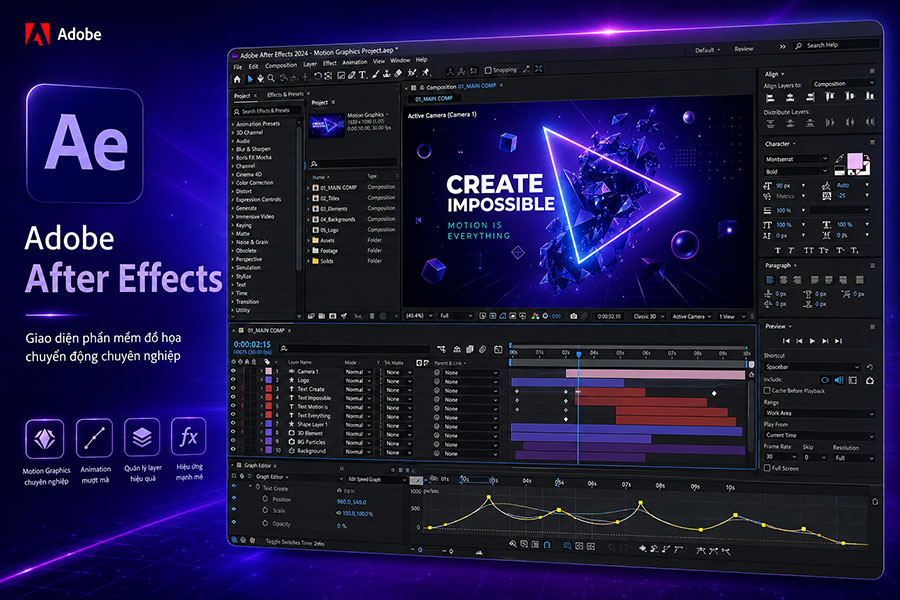
Task: Open the composition mini-flowchart icon in timeline
Action: [441, 349]
